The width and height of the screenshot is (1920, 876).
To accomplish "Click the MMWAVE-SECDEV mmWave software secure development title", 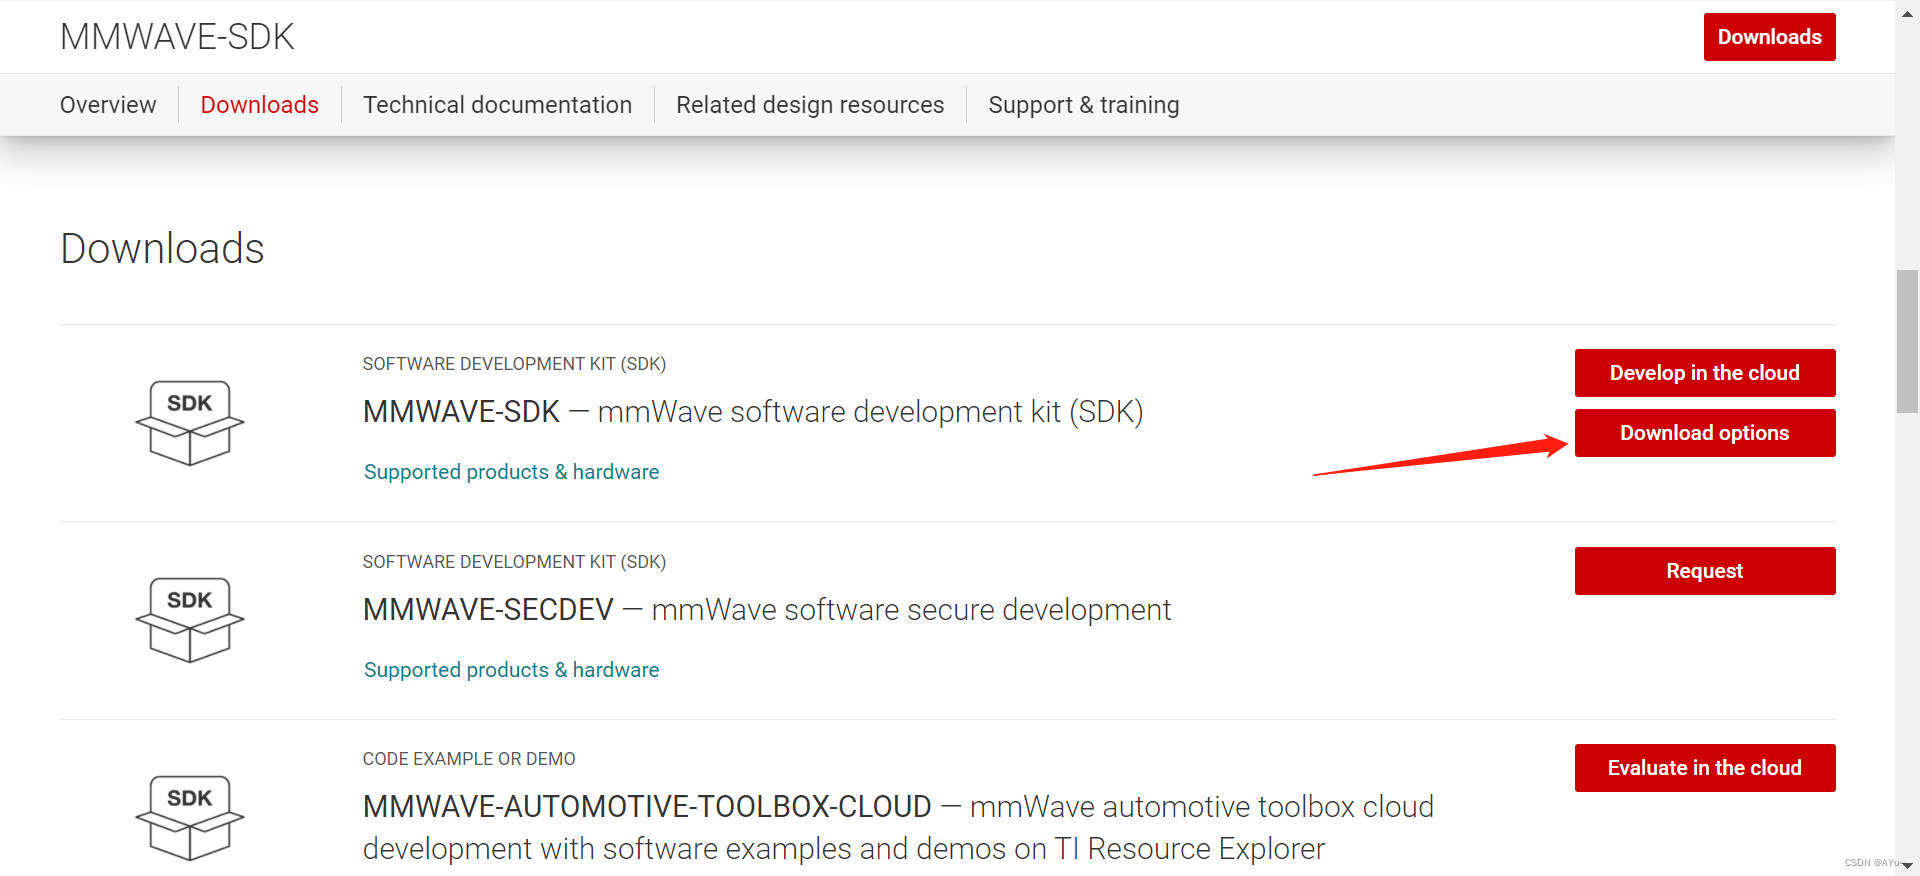I will [x=767, y=610].
